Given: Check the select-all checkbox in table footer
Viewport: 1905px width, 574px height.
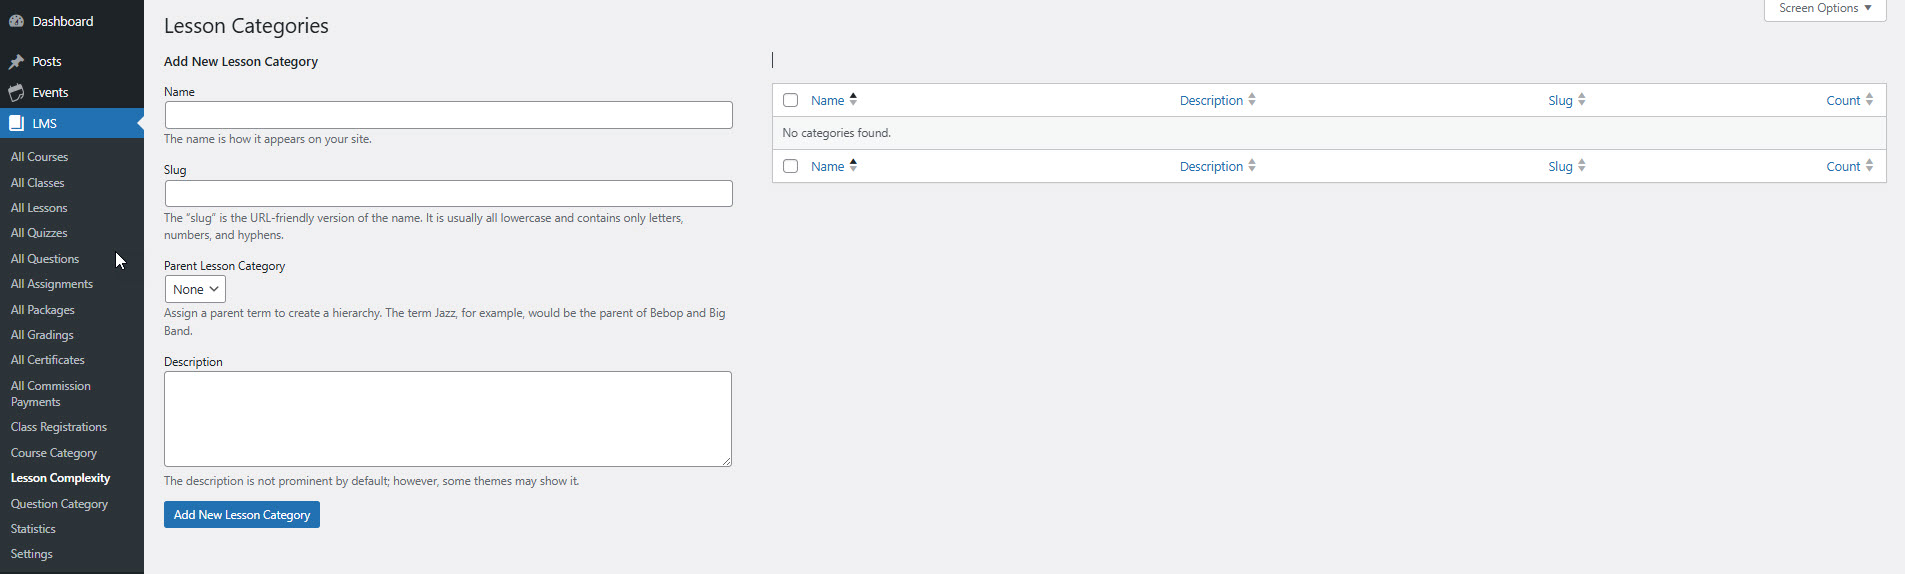Looking at the screenshot, I should pos(790,166).
